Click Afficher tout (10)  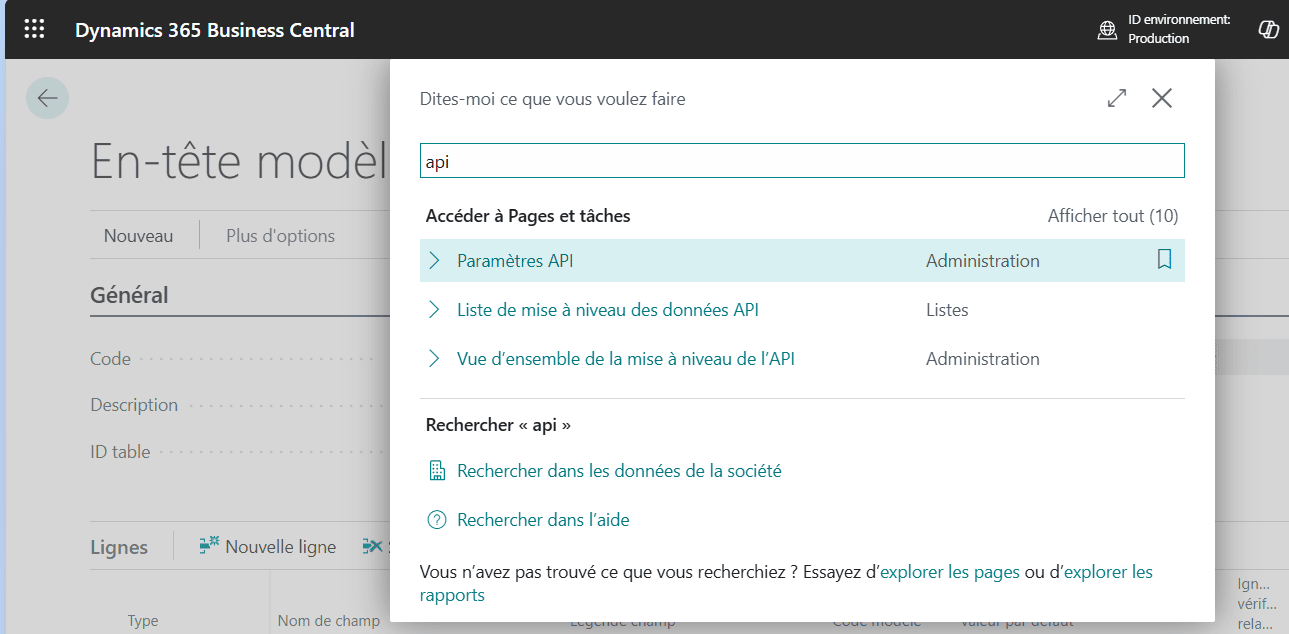click(x=1113, y=216)
